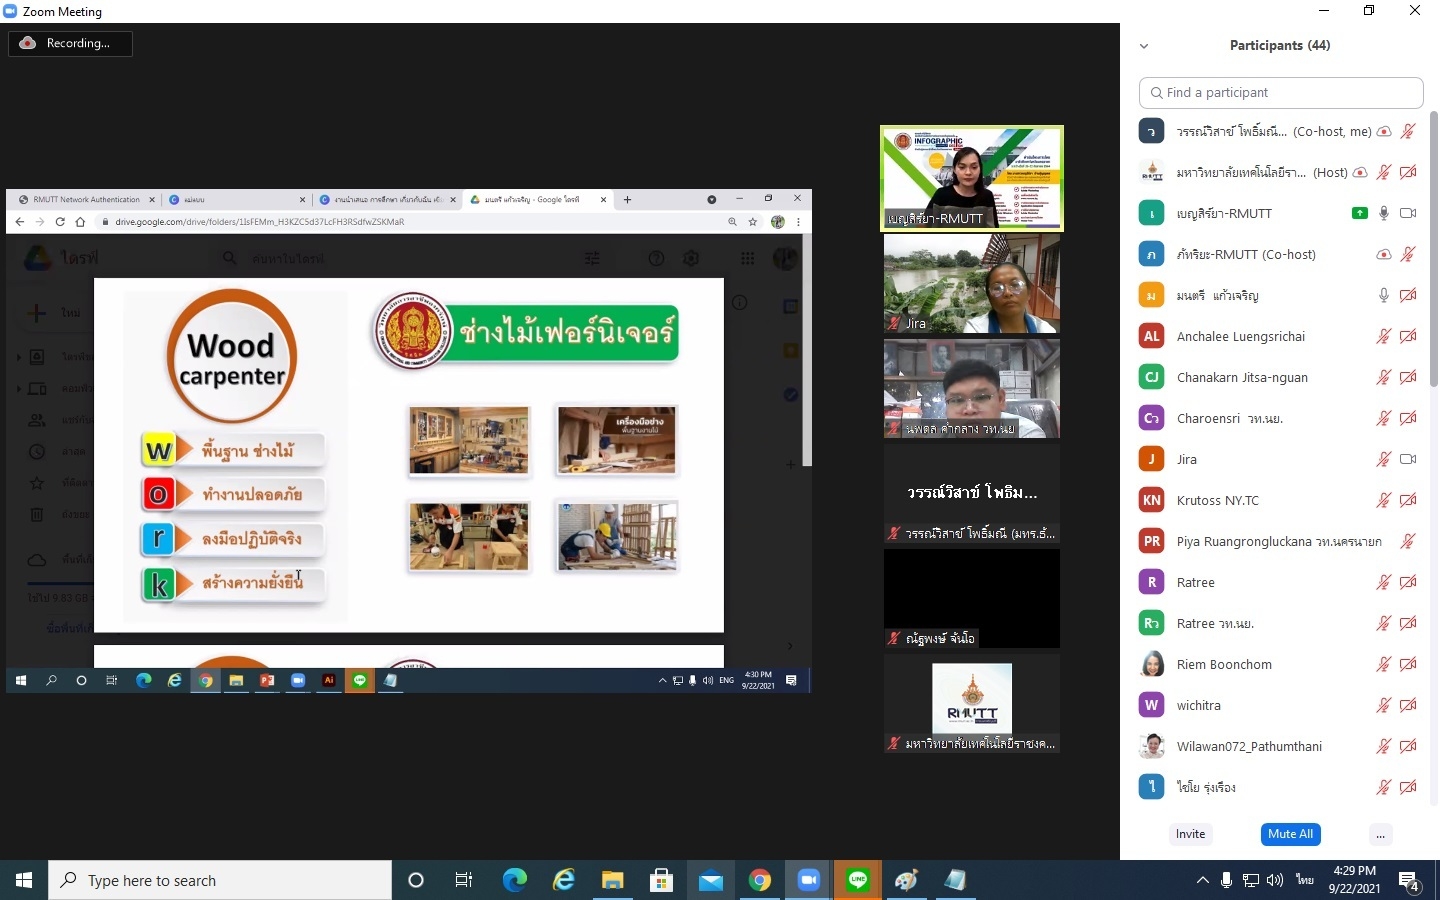Open File Explorer from the taskbar
The height and width of the screenshot is (900, 1440).
click(x=612, y=880)
